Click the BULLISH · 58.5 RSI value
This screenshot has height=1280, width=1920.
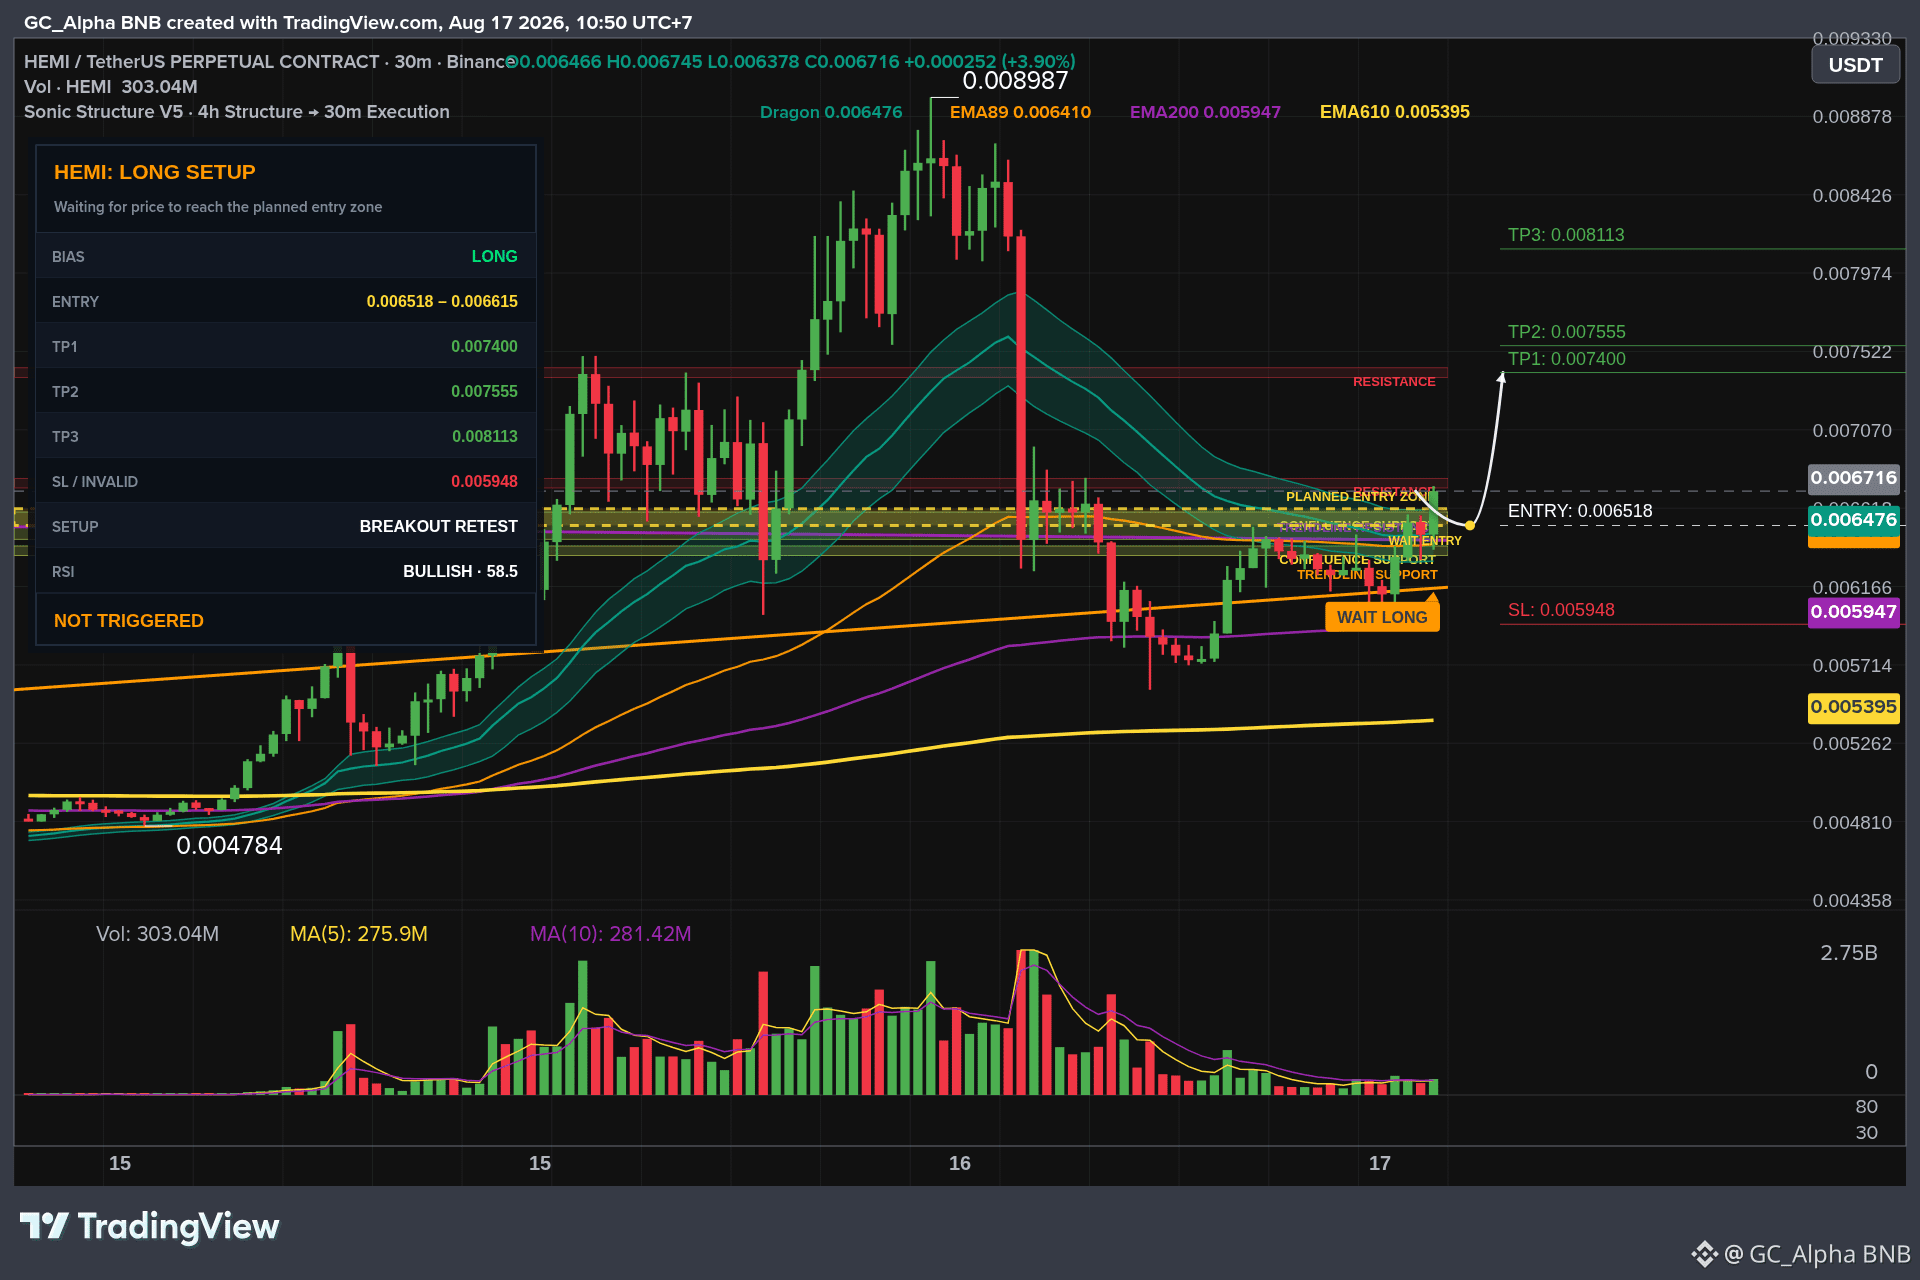[460, 572]
